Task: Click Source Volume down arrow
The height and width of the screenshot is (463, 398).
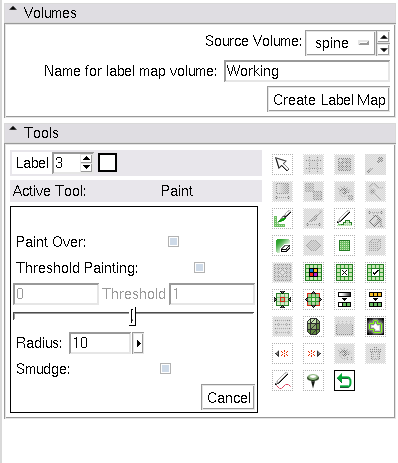Action: [384, 49]
